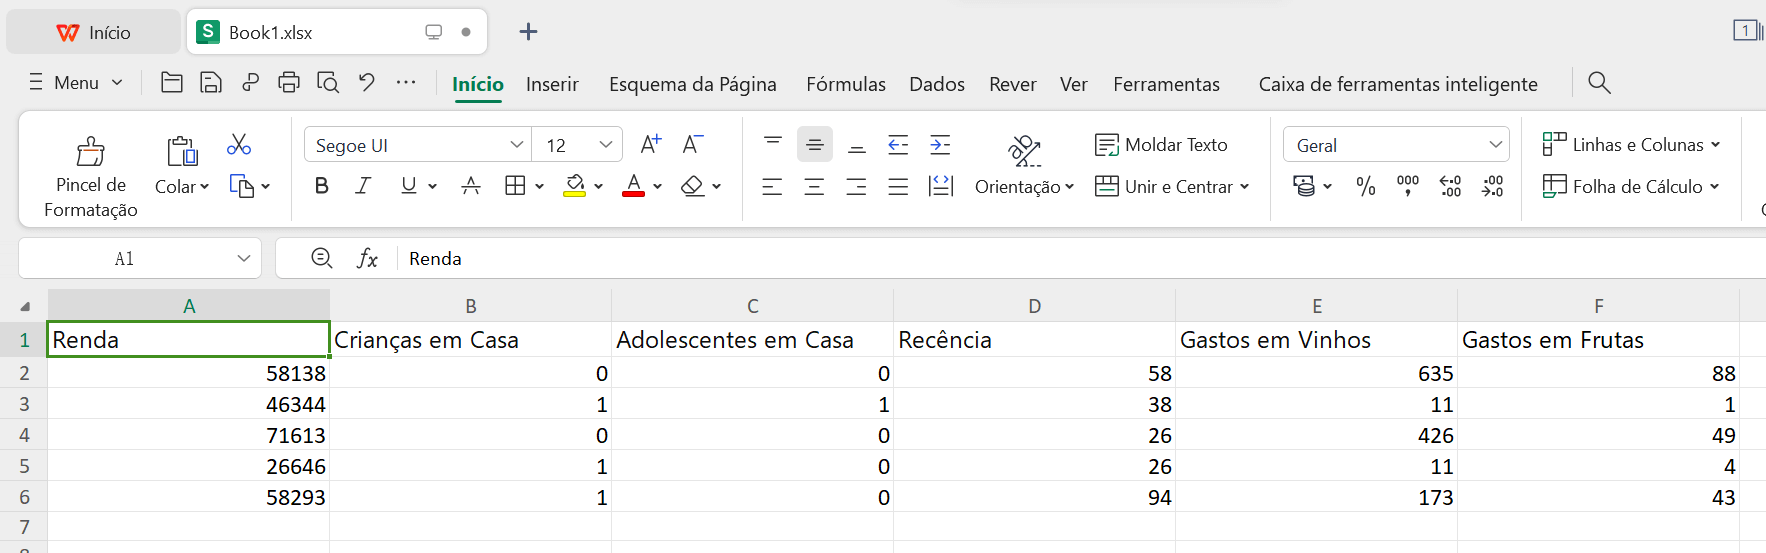Add a new tab with plus button

[x=529, y=32]
